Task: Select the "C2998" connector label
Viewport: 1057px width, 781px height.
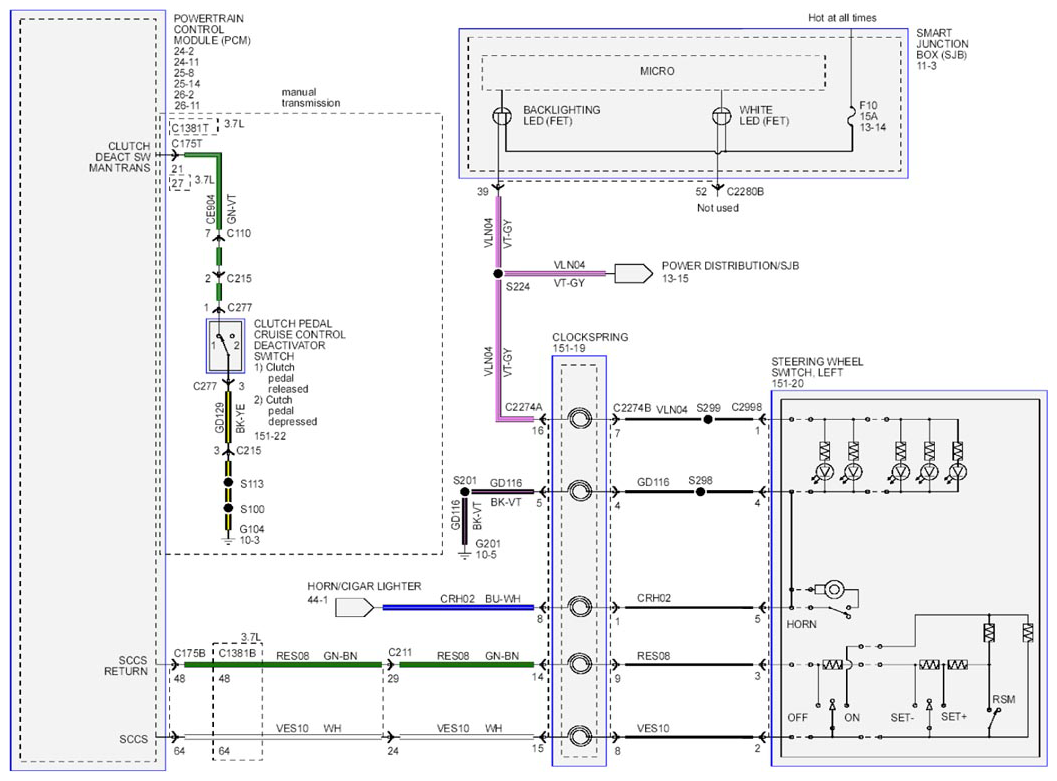Action: 746,407
